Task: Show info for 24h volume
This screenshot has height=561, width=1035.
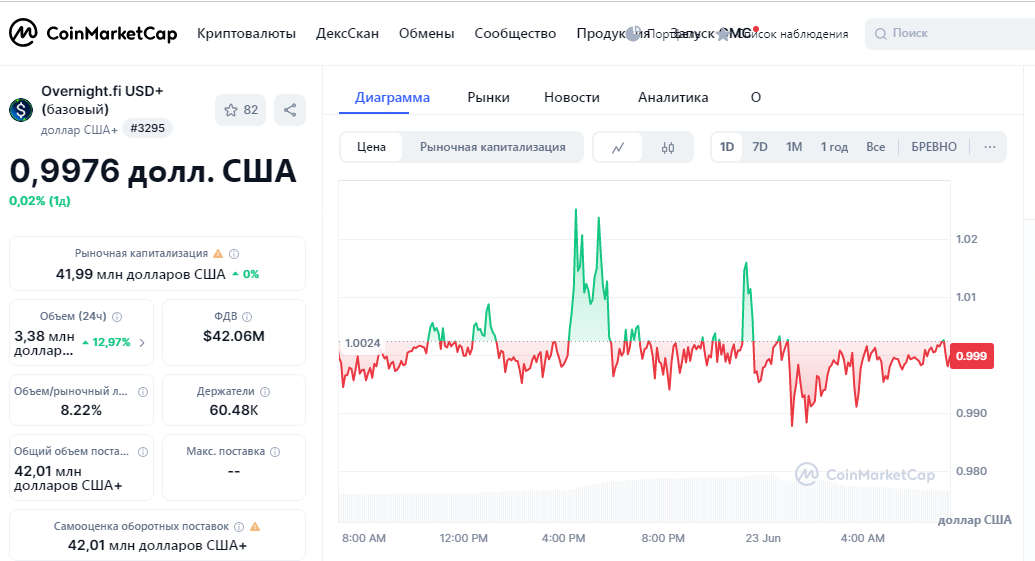Action: pos(117,317)
